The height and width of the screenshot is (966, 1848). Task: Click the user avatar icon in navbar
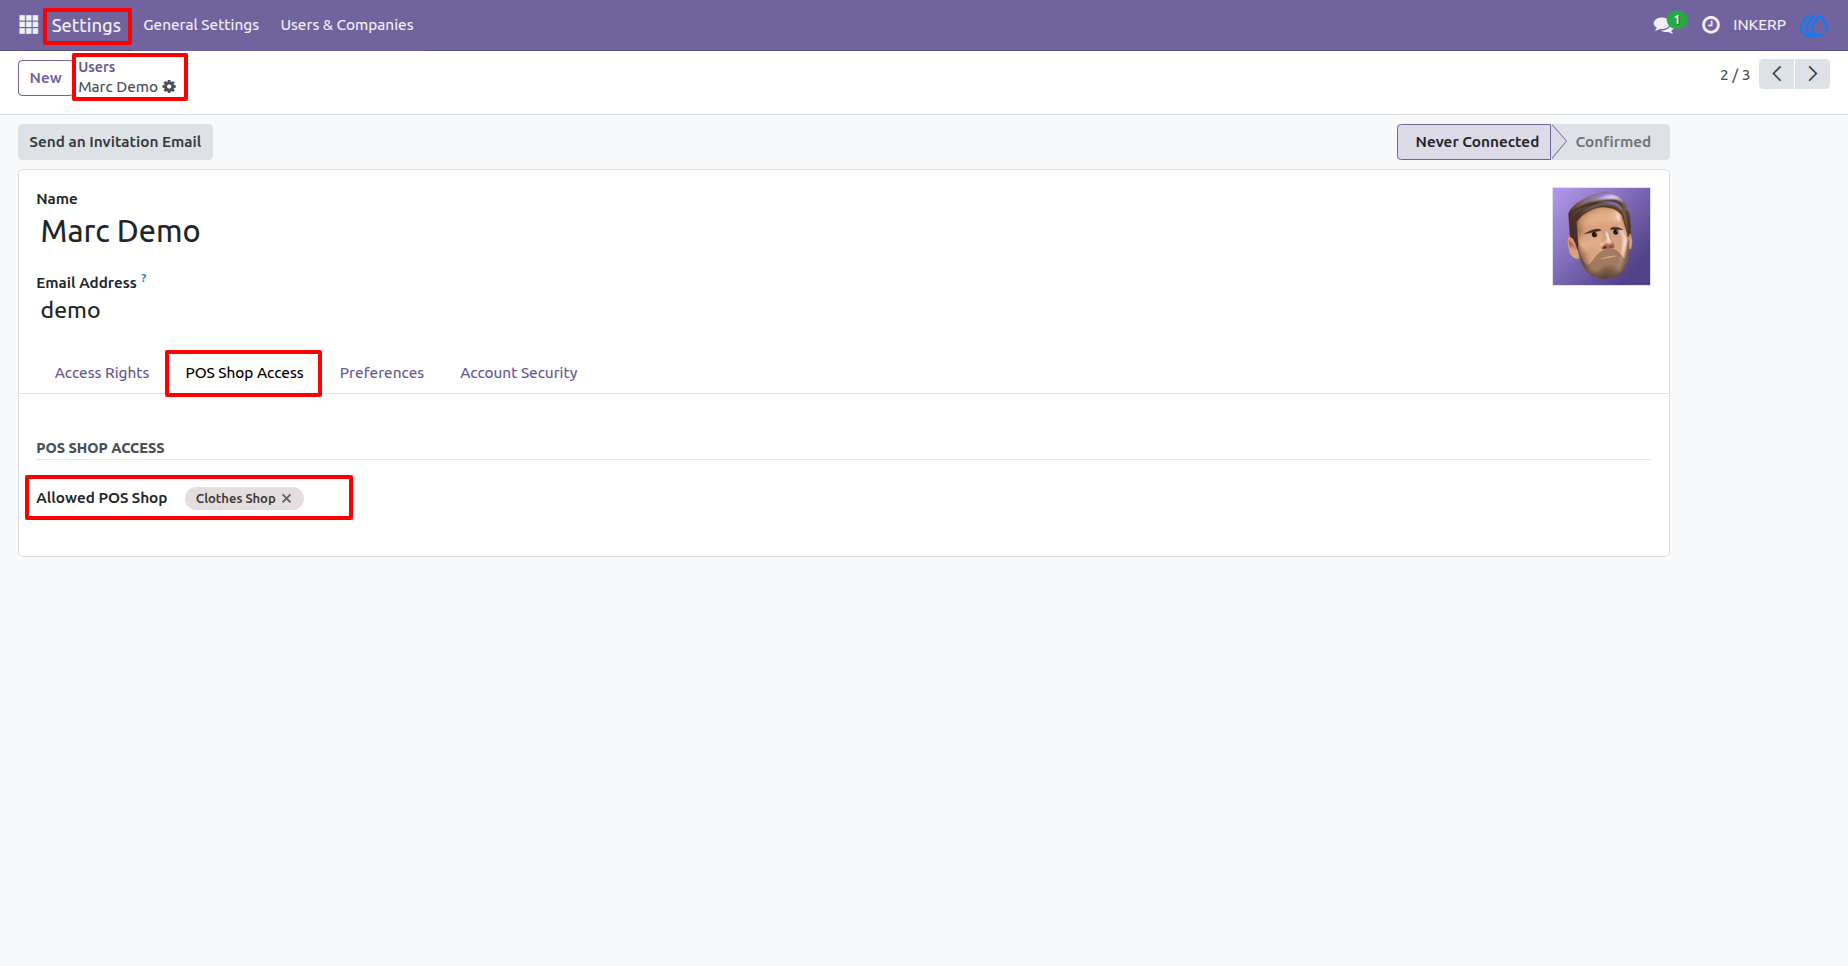point(1814,25)
